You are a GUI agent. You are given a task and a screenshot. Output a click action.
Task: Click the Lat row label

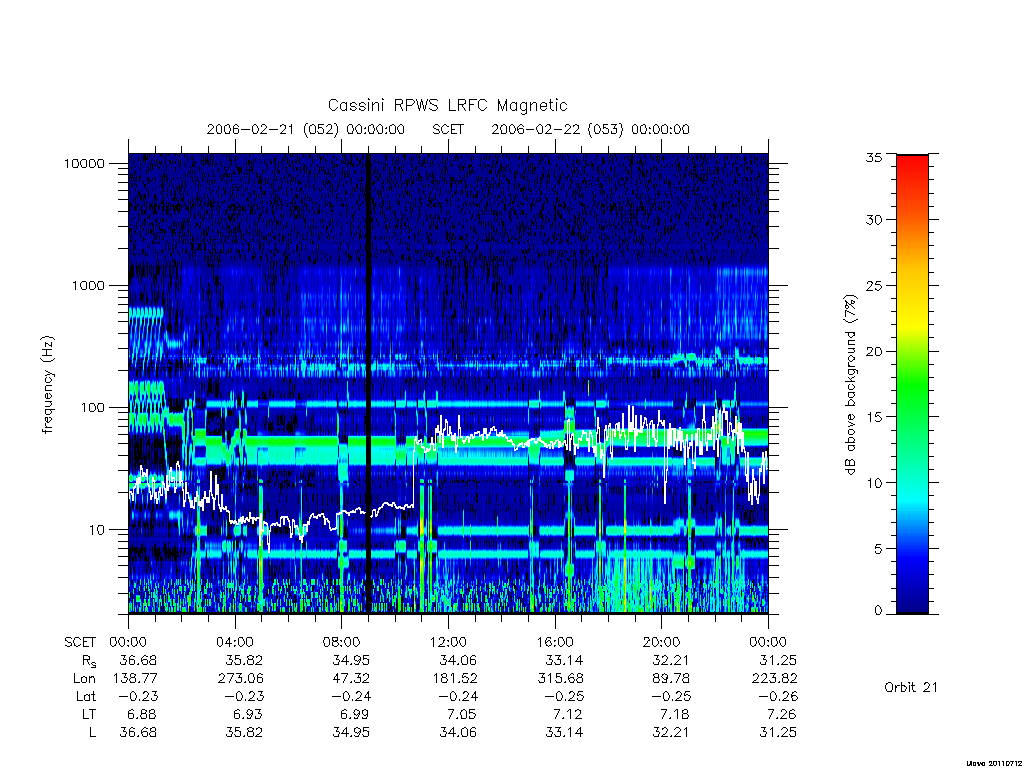tap(86, 696)
